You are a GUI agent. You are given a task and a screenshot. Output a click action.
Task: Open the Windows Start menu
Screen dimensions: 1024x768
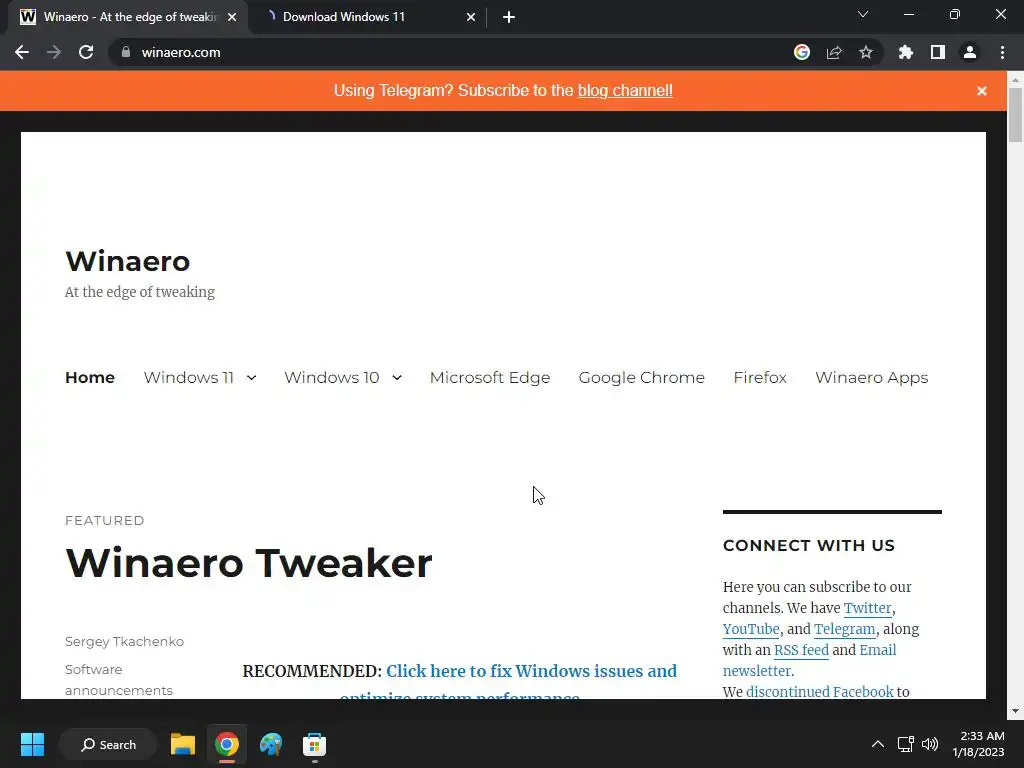click(32, 744)
